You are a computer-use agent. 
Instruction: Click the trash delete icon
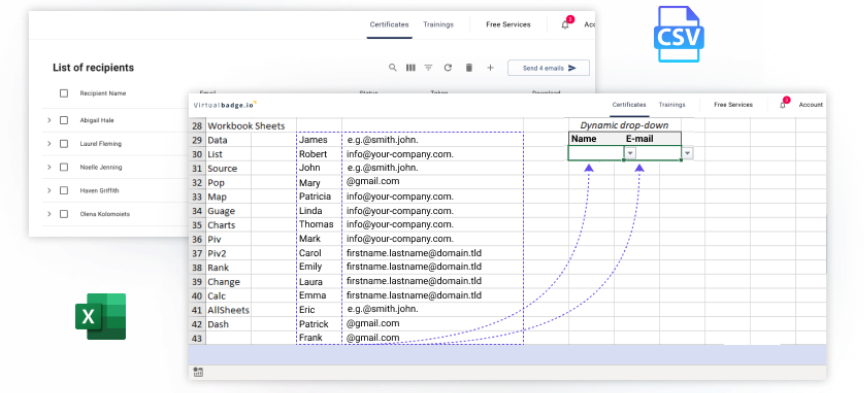(469, 68)
